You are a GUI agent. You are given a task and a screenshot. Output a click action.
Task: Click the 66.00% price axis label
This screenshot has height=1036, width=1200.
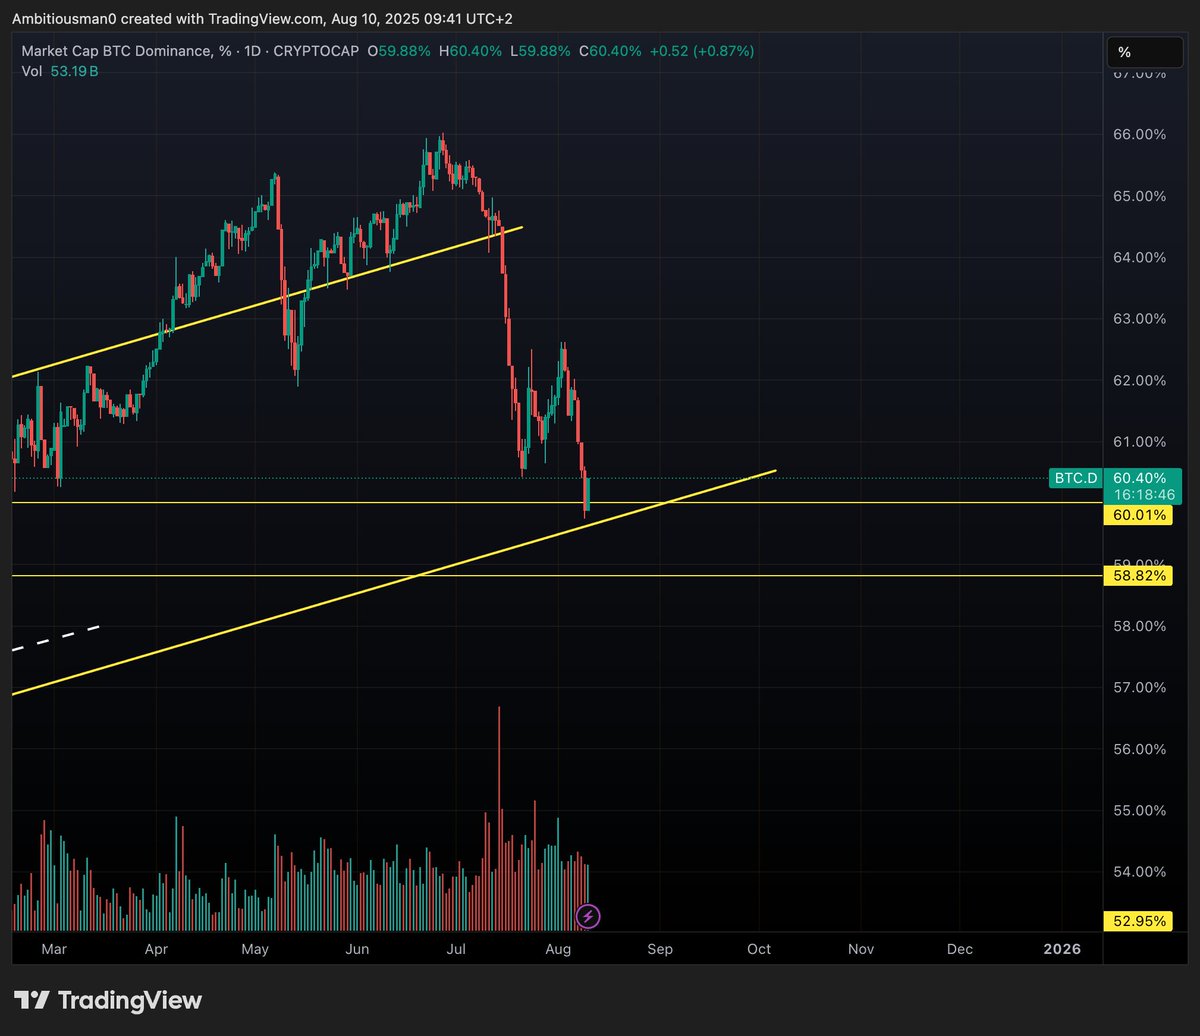1138,134
